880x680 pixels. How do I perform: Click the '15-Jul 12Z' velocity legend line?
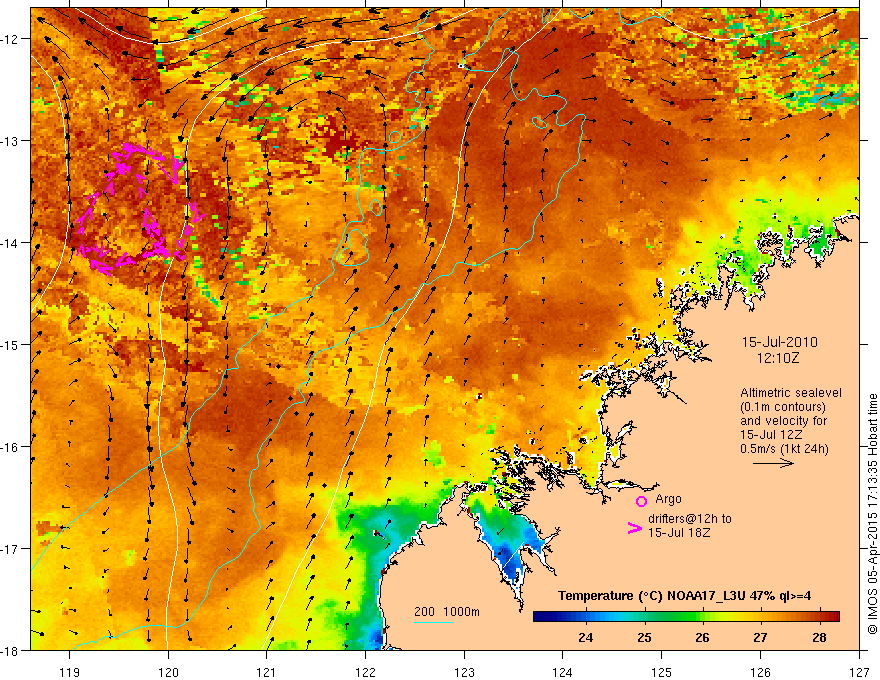pos(771,435)
